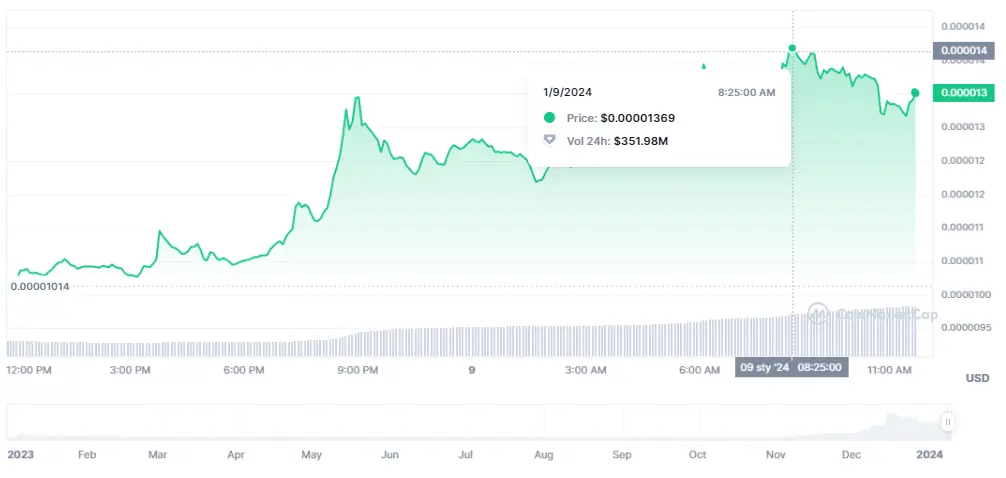
Task: Select 2024 at the navigator end
Action: [x=929, y=454]
